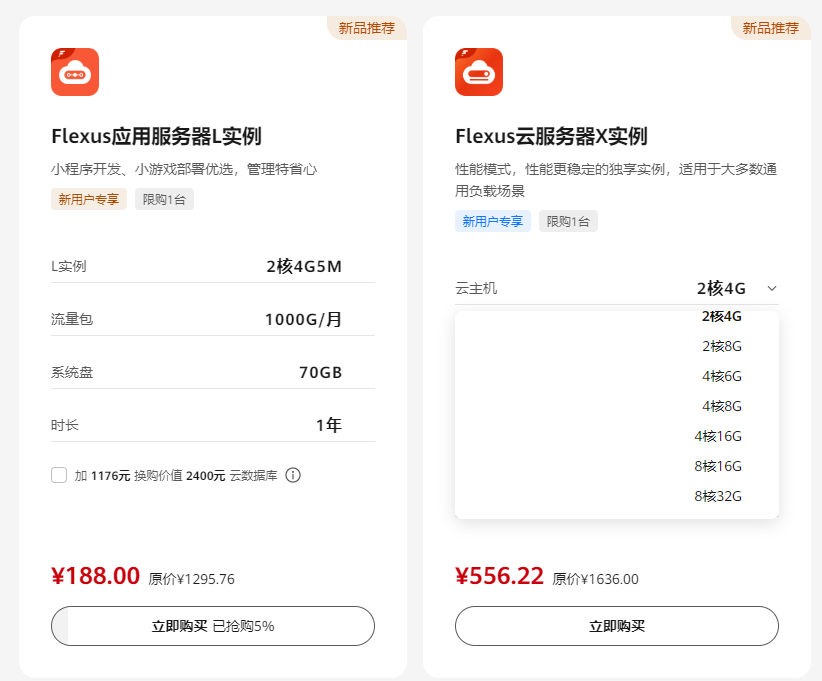Click 限购1台 tag on L实例 card

click(x=164, y=199)
